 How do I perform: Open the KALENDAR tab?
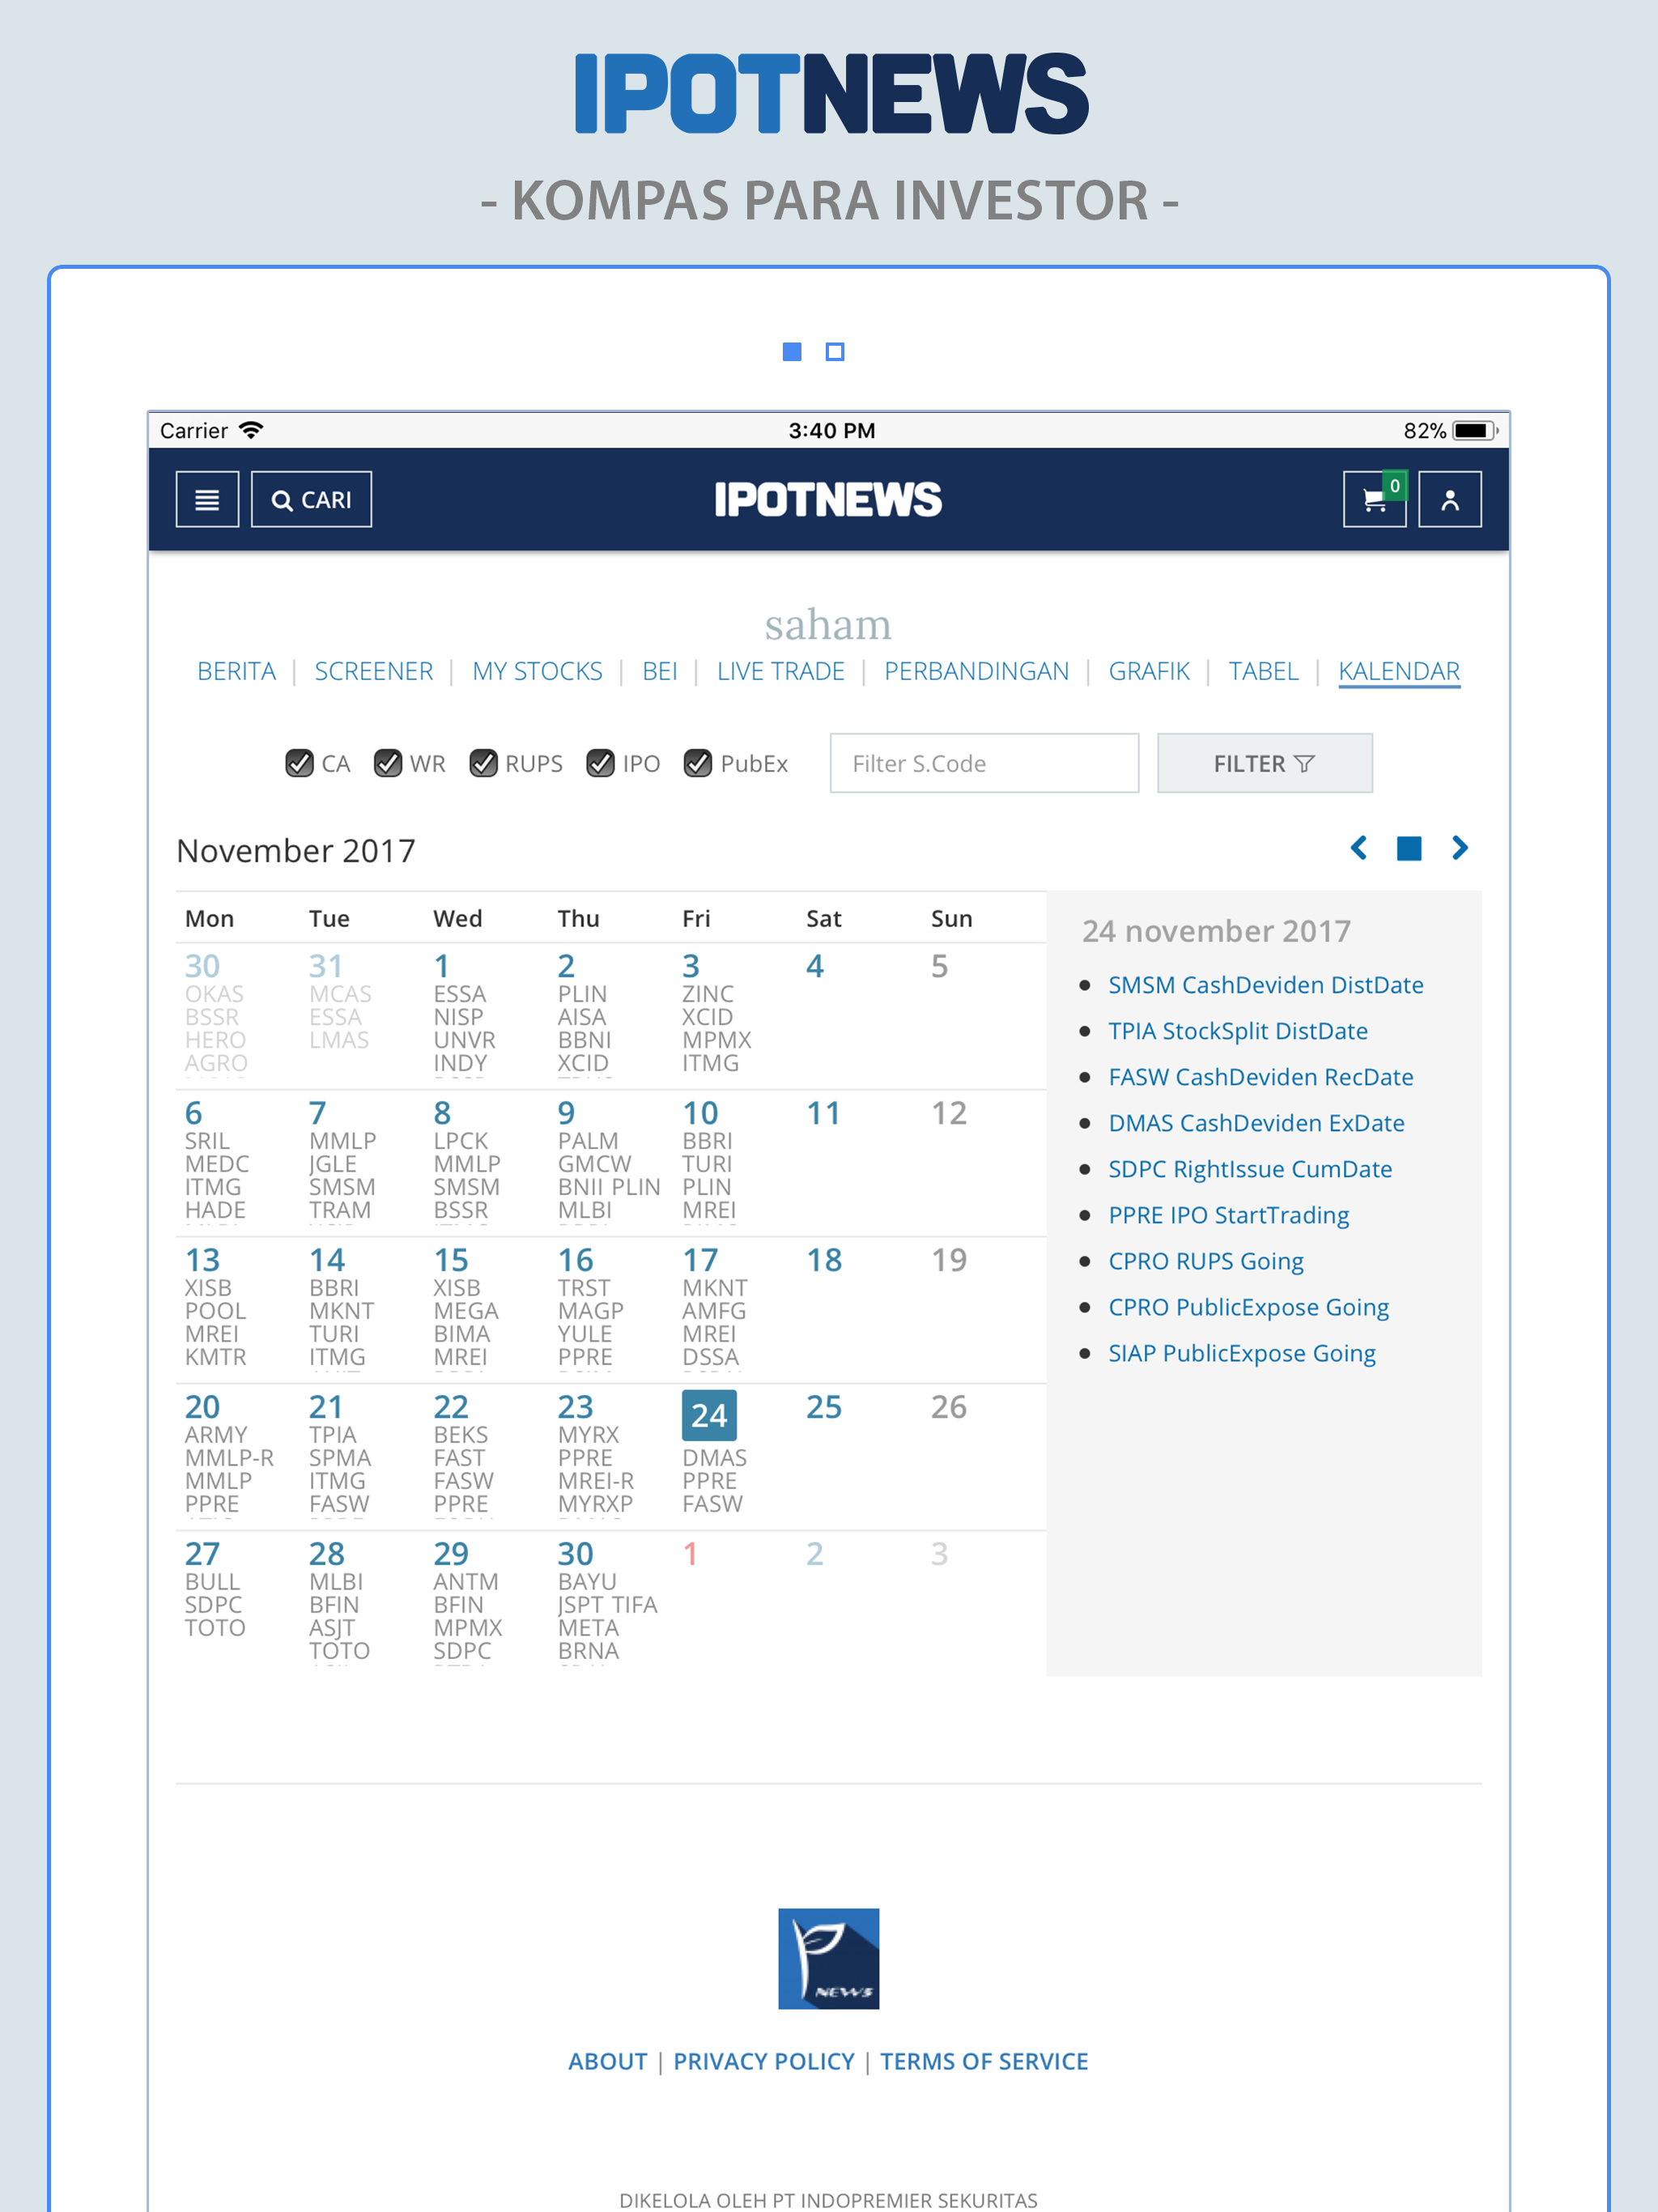(x=1399, y=671)
